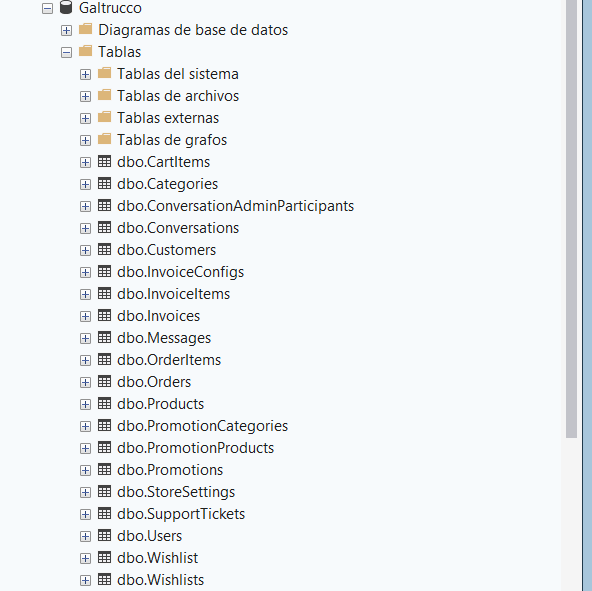Click dbo.ConversationAdminParticipants table icon

(x=105, y=205)
